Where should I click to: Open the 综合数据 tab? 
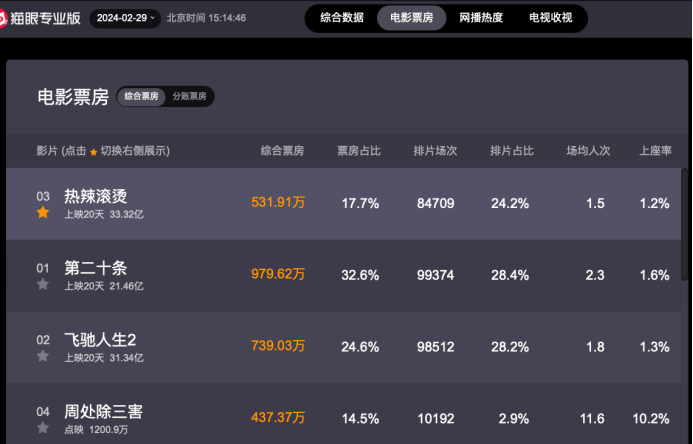(342, 18)
